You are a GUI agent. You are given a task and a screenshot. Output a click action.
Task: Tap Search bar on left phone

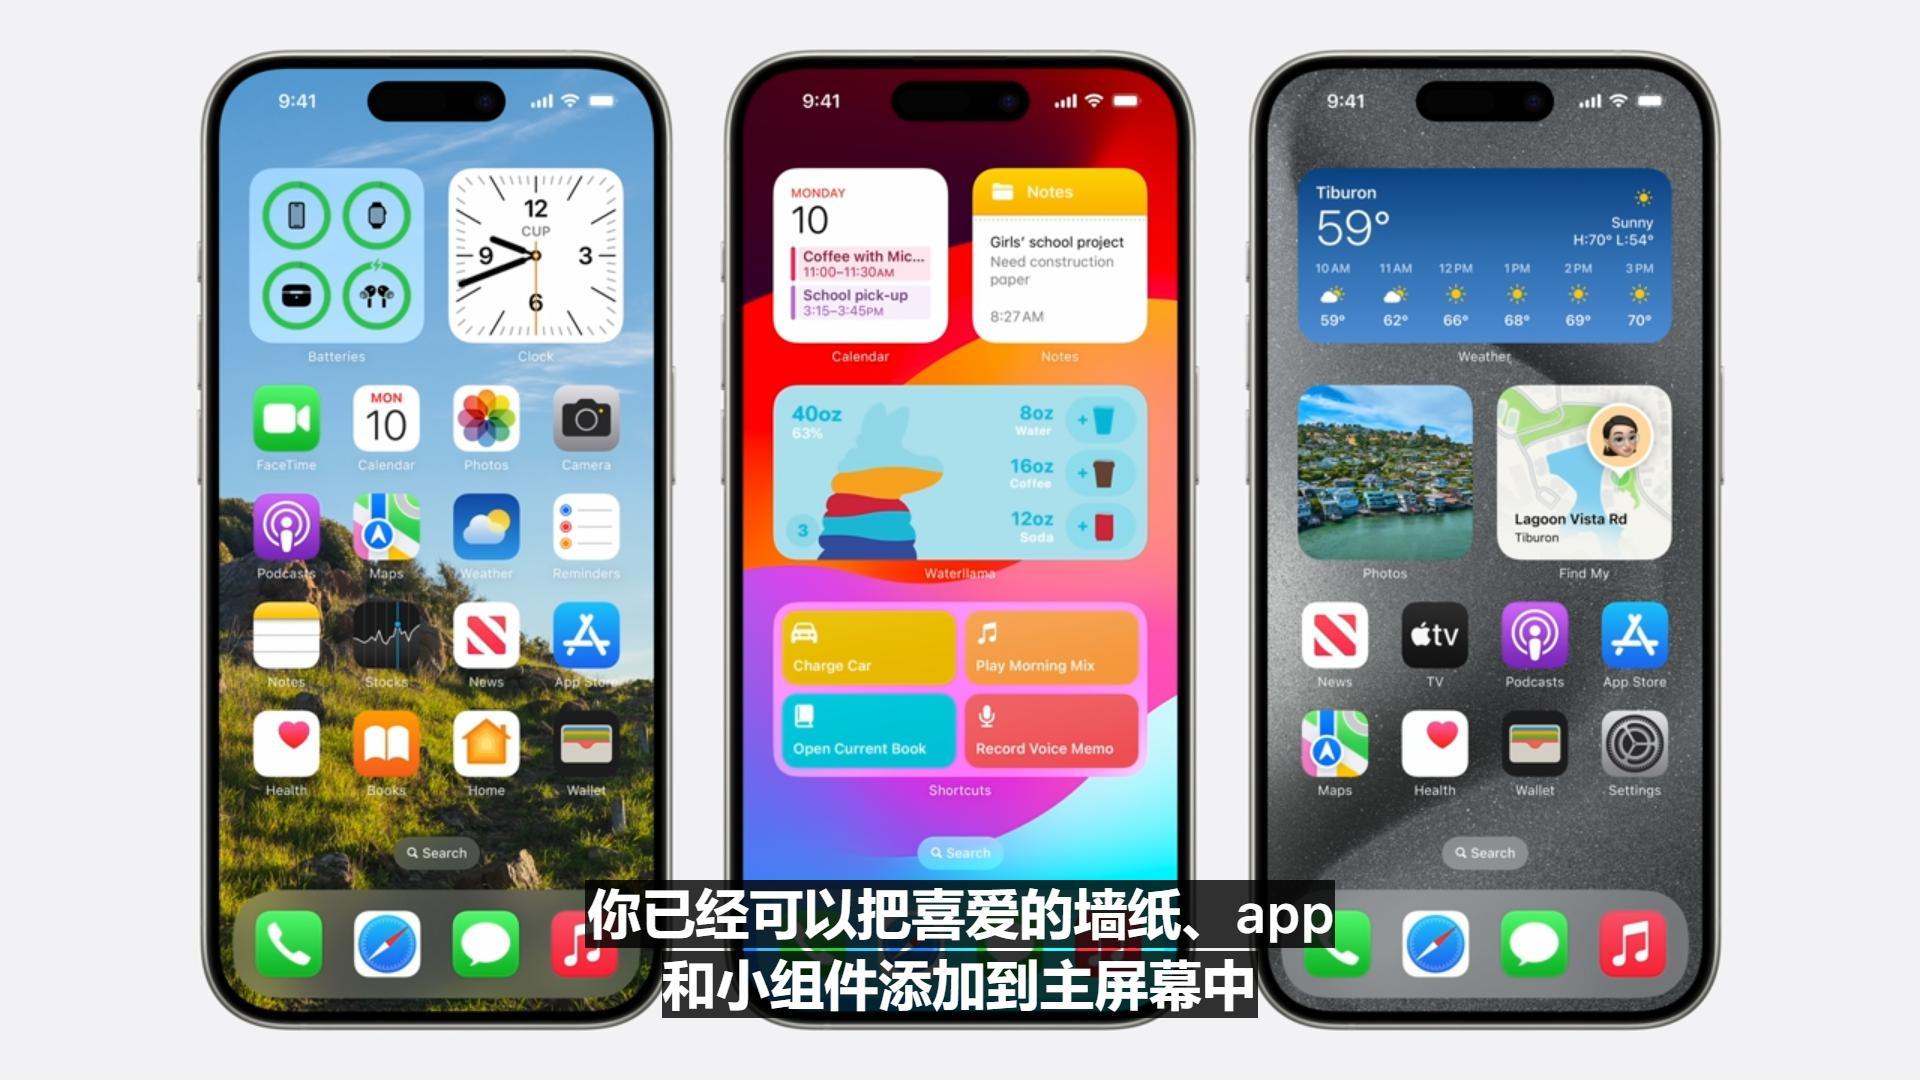pyautogui.click(x=433, y=851)
